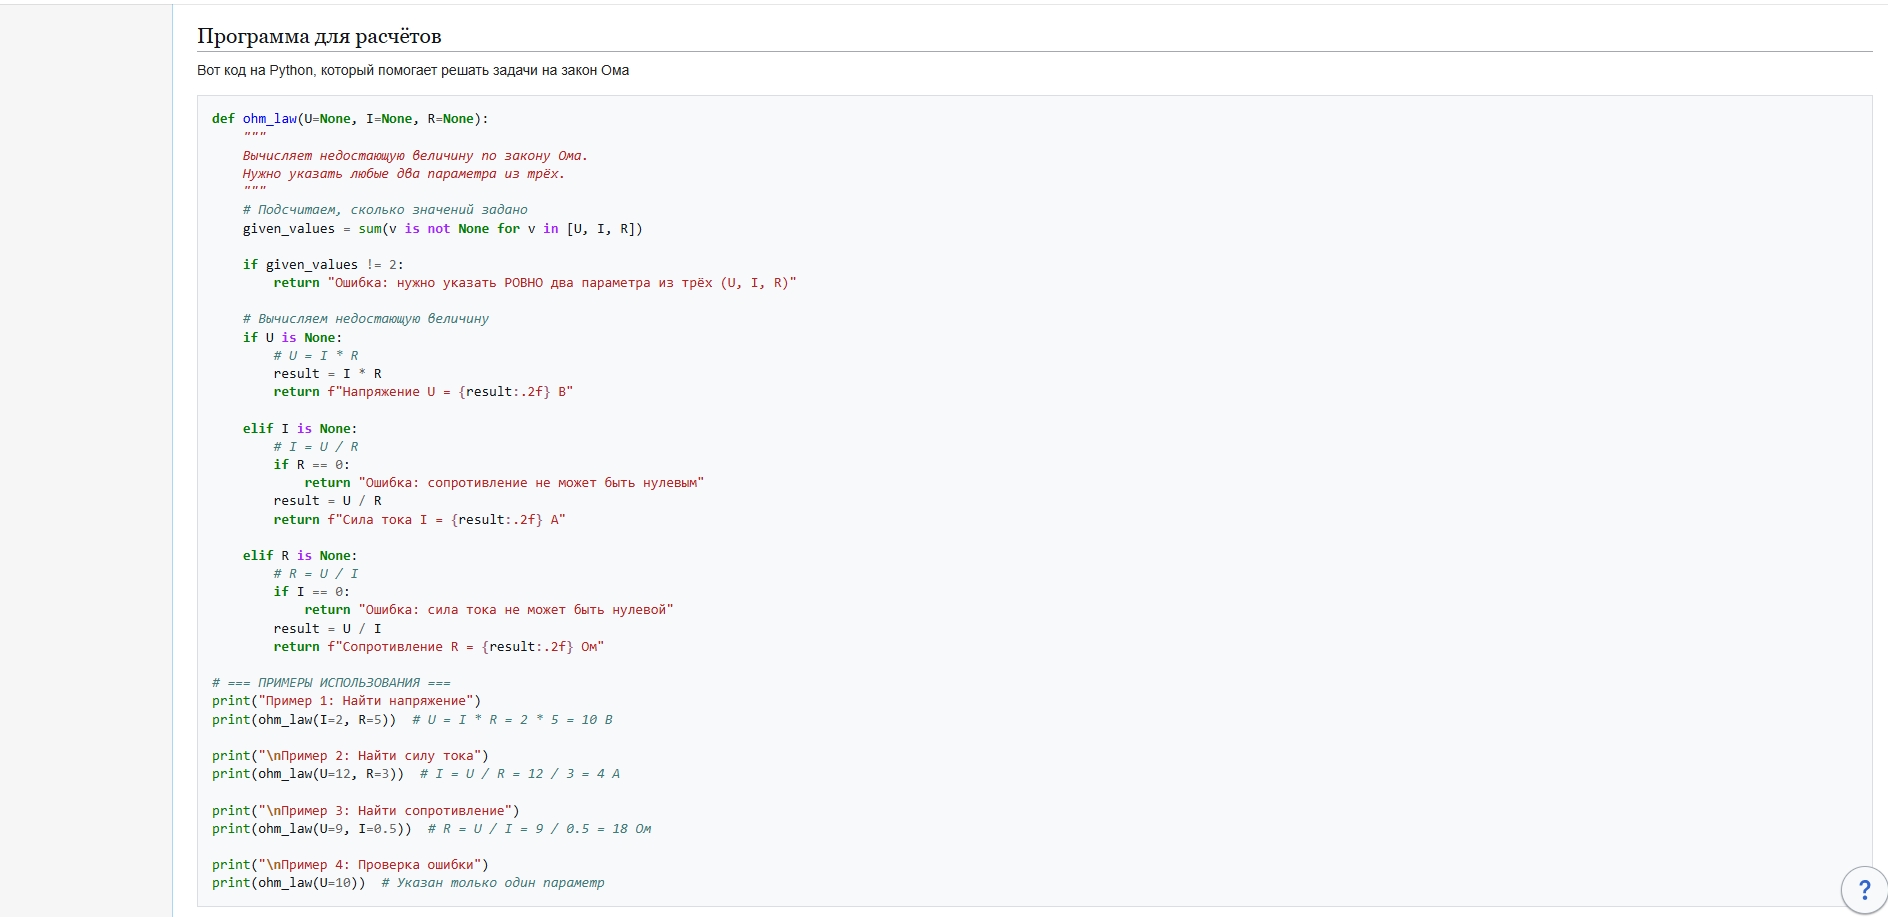Click the 'result = I * R' line

[x=327, y=374]
